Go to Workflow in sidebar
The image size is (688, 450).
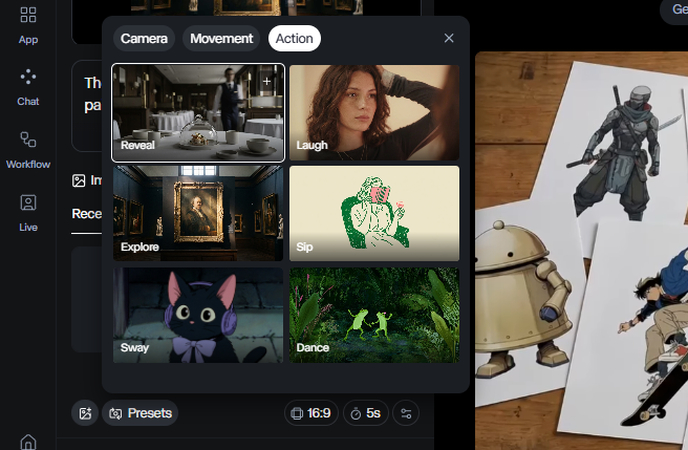click(28, 148)
